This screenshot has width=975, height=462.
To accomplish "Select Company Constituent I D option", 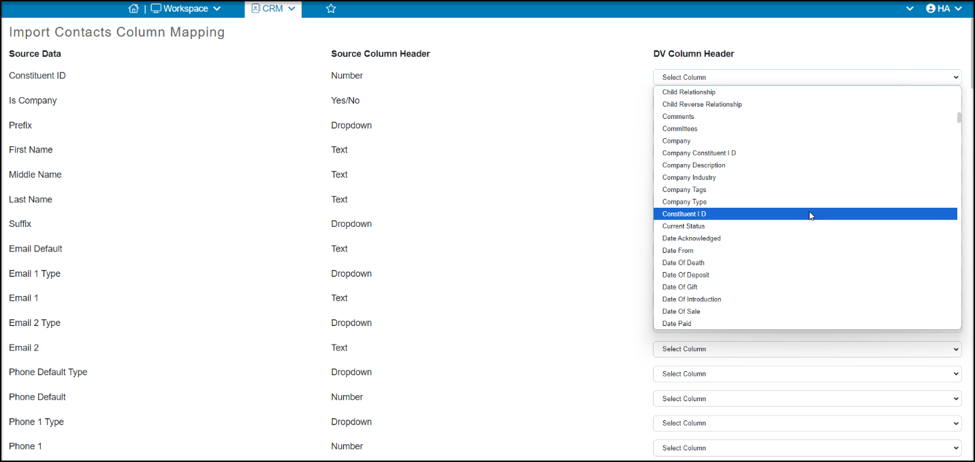I will (805, 153).
